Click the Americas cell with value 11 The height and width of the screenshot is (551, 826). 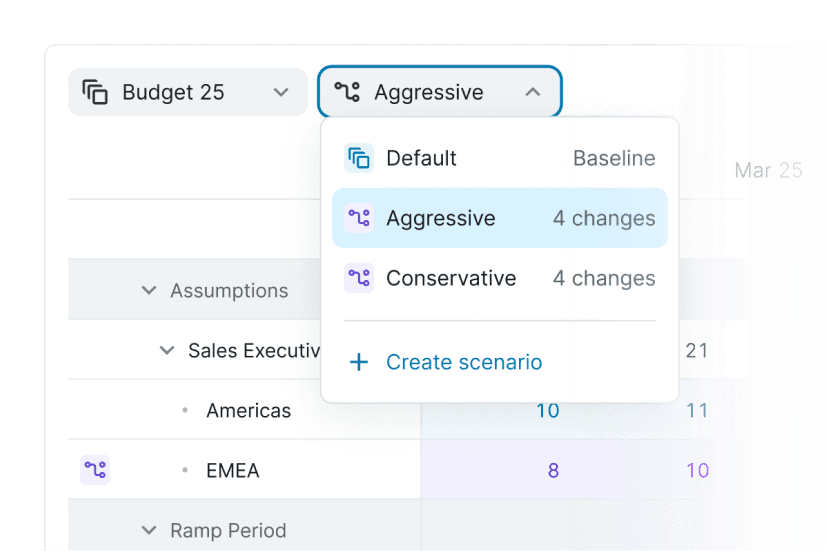pyautogui.click(x=697, y=411)
